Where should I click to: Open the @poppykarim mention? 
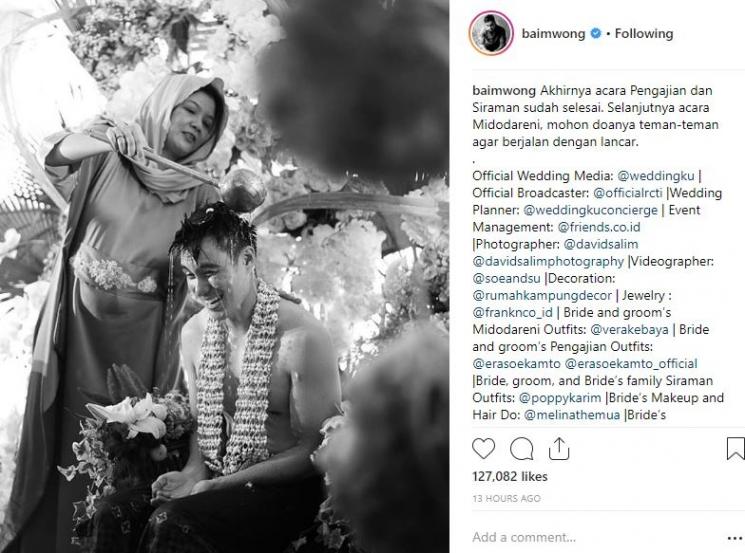[x=560, y=398]
